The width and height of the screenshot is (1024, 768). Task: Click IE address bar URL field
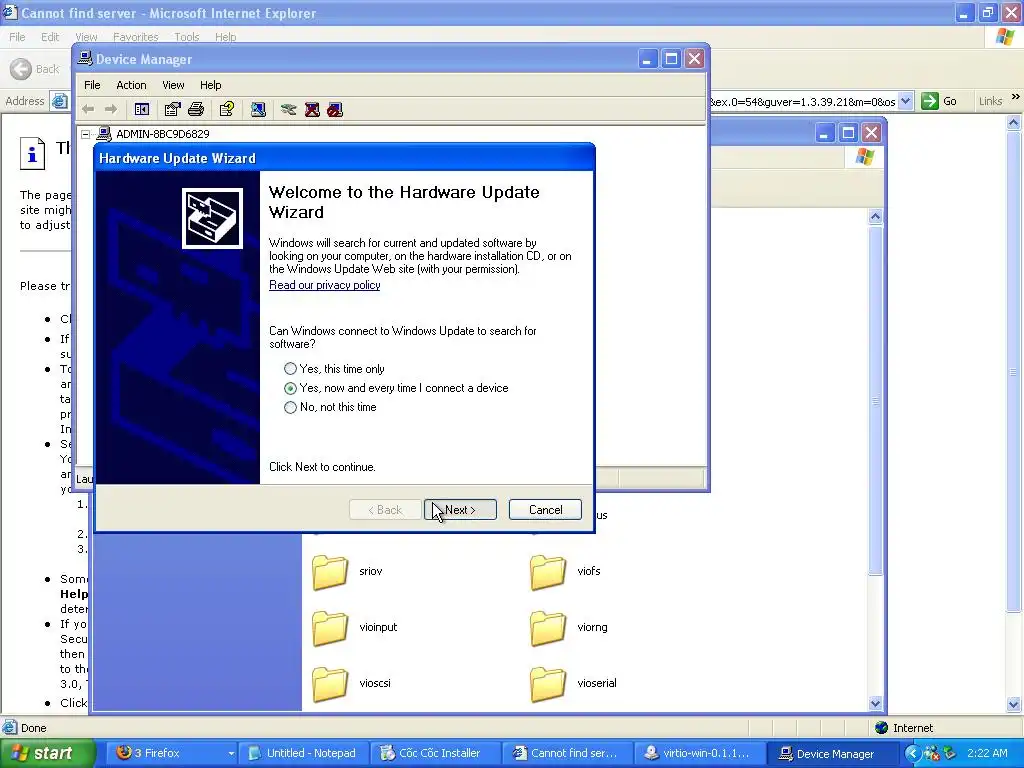click(x=803, y=101)
